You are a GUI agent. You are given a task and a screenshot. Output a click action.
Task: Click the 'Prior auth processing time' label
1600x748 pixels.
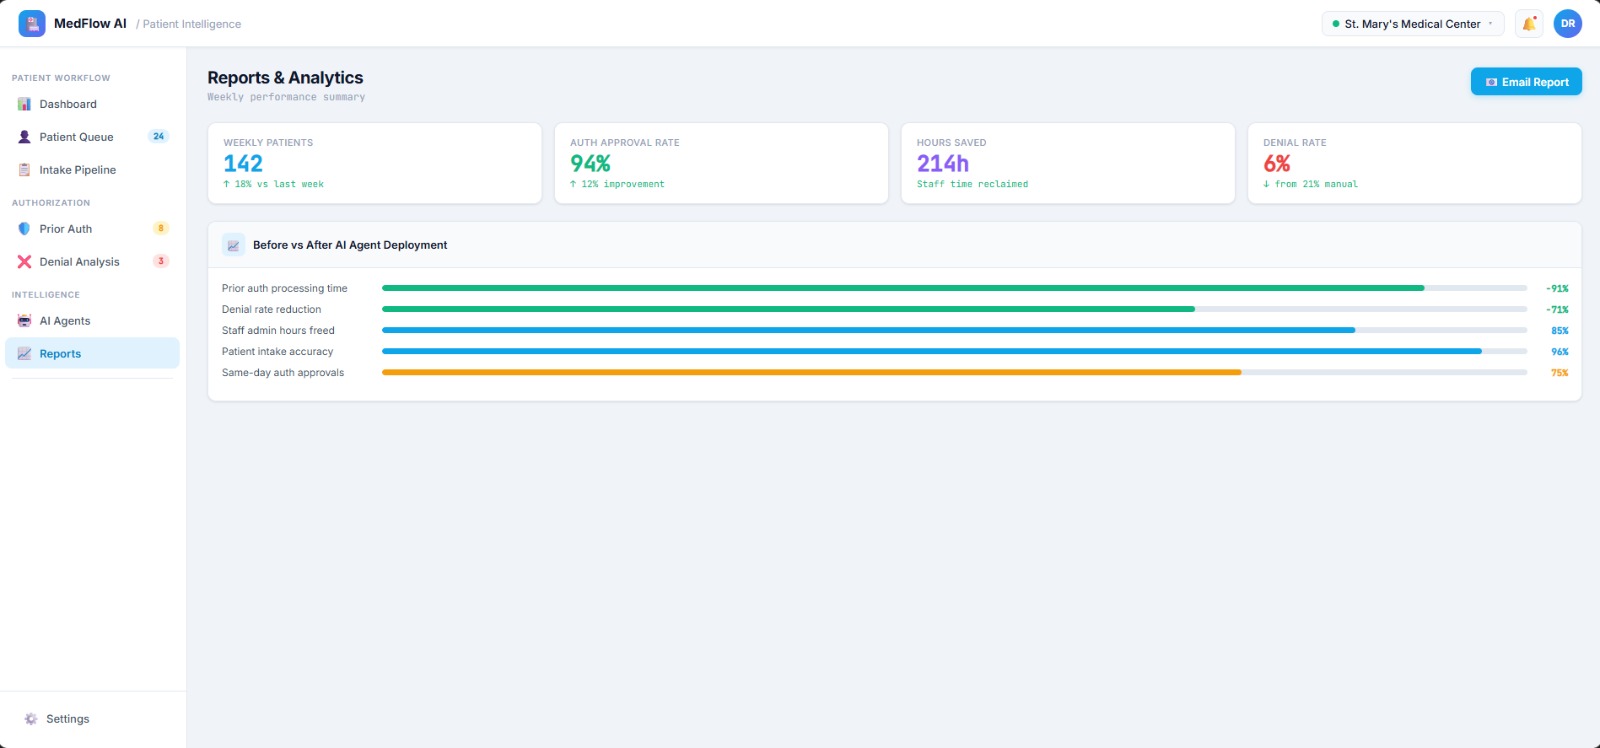(x=285, y=289)
